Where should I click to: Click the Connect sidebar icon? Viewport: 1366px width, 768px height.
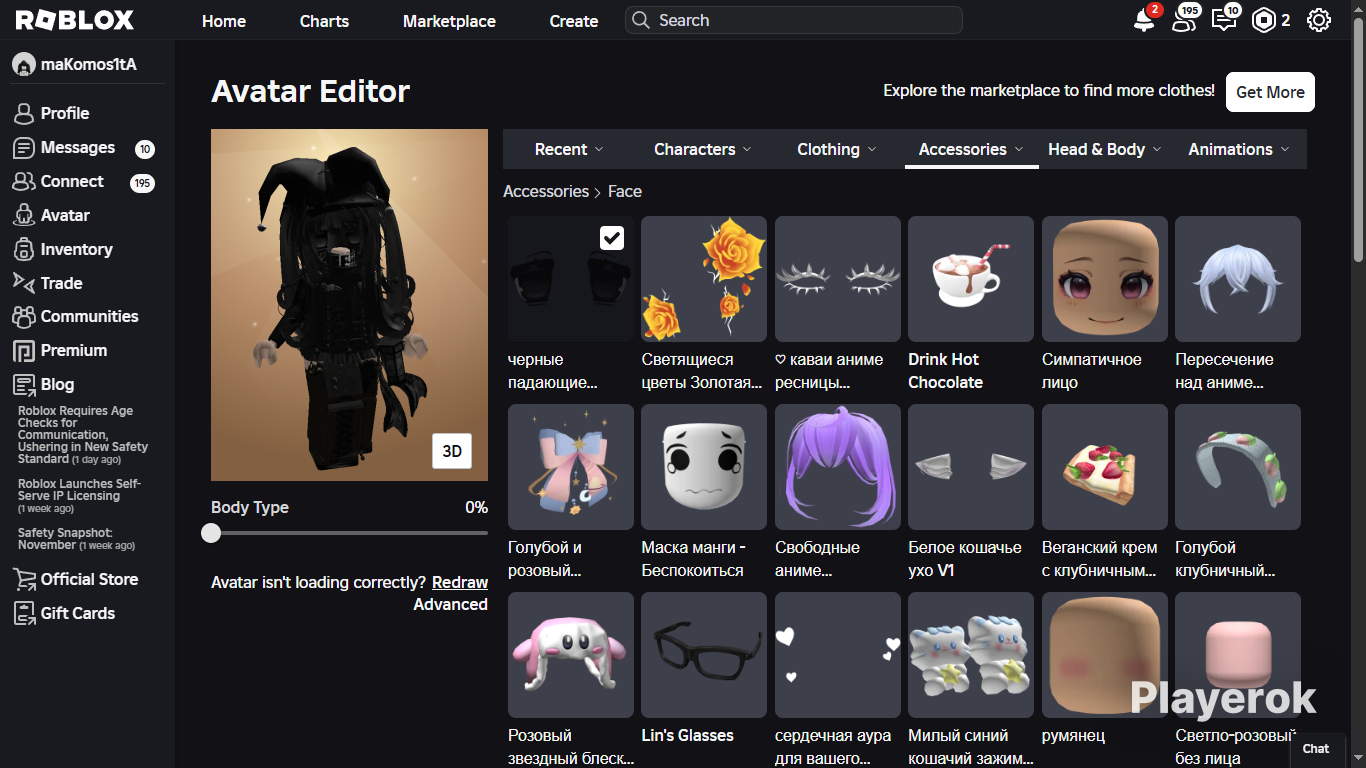pos(24,181)
